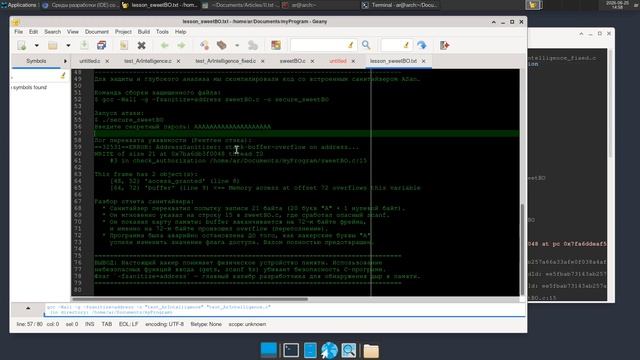Save all open files icon
Viewport: 640px width, 360px height.
101,45
